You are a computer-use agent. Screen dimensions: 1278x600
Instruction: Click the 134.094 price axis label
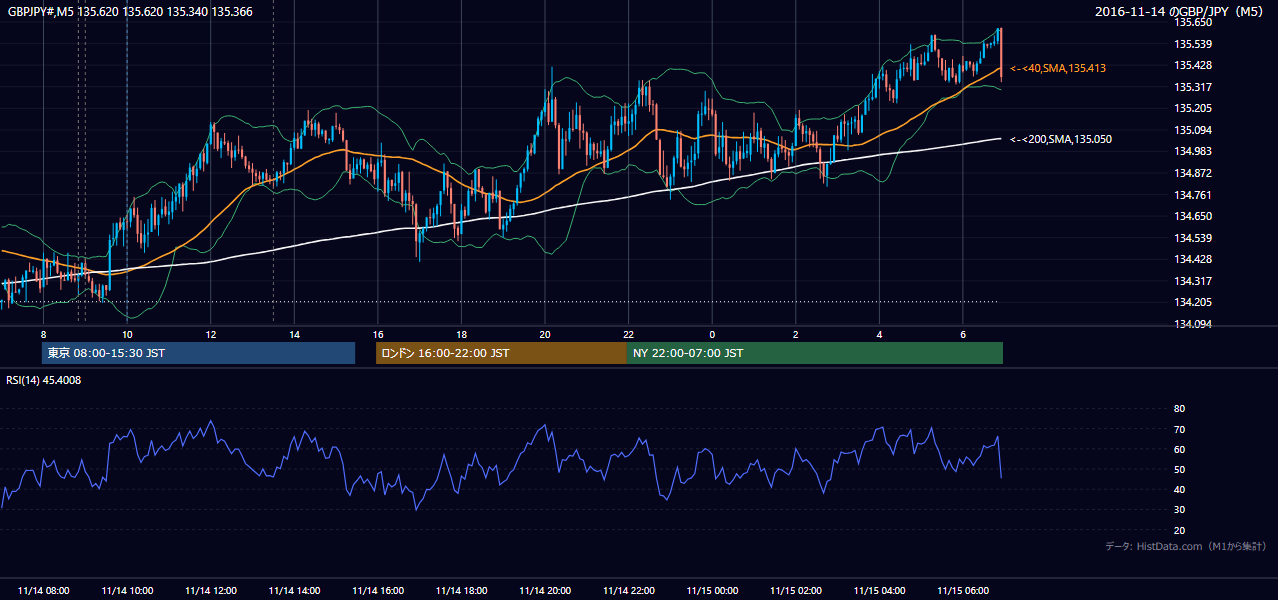point(1192,324)
